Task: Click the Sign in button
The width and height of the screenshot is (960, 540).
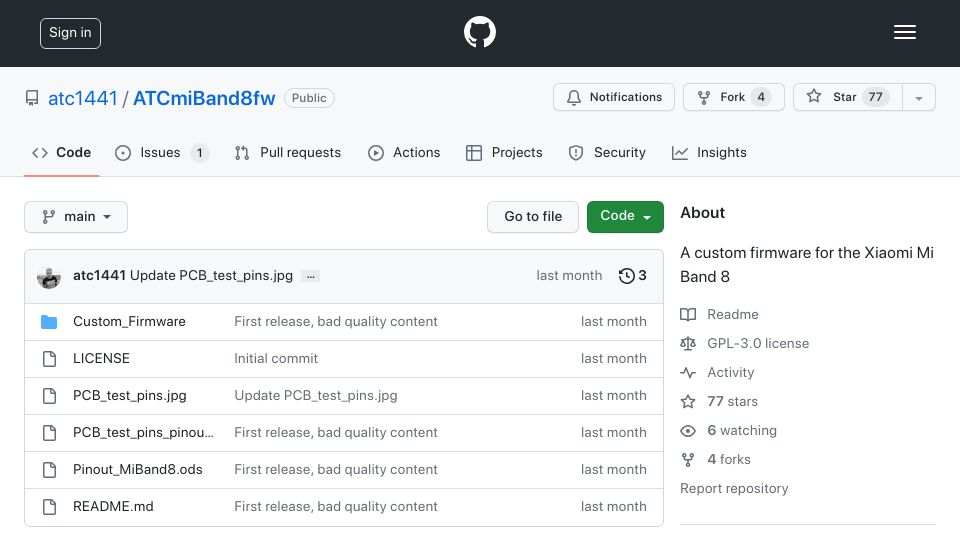Action: click(70, 33)
